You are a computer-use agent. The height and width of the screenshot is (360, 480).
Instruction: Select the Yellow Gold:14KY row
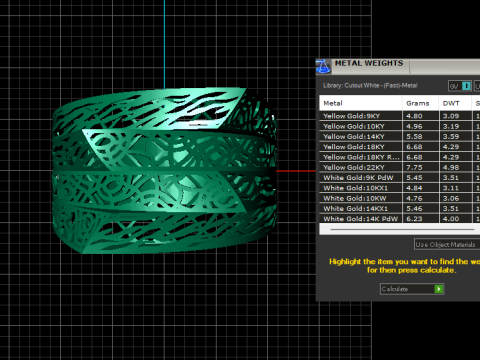400,137
